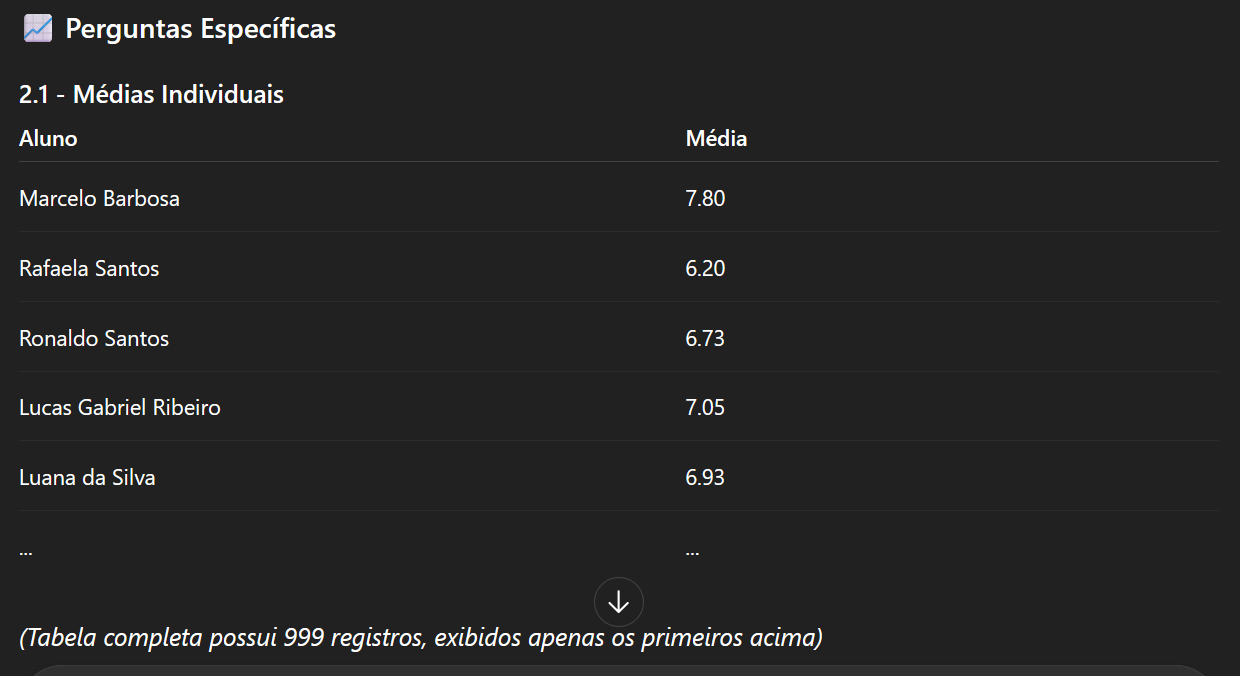Image resolution: width=1240 pixels, height=676 pixels.
Task: Select the Lucas Gabriel Ribeiro name cell
Action: (x=120, y=407)
